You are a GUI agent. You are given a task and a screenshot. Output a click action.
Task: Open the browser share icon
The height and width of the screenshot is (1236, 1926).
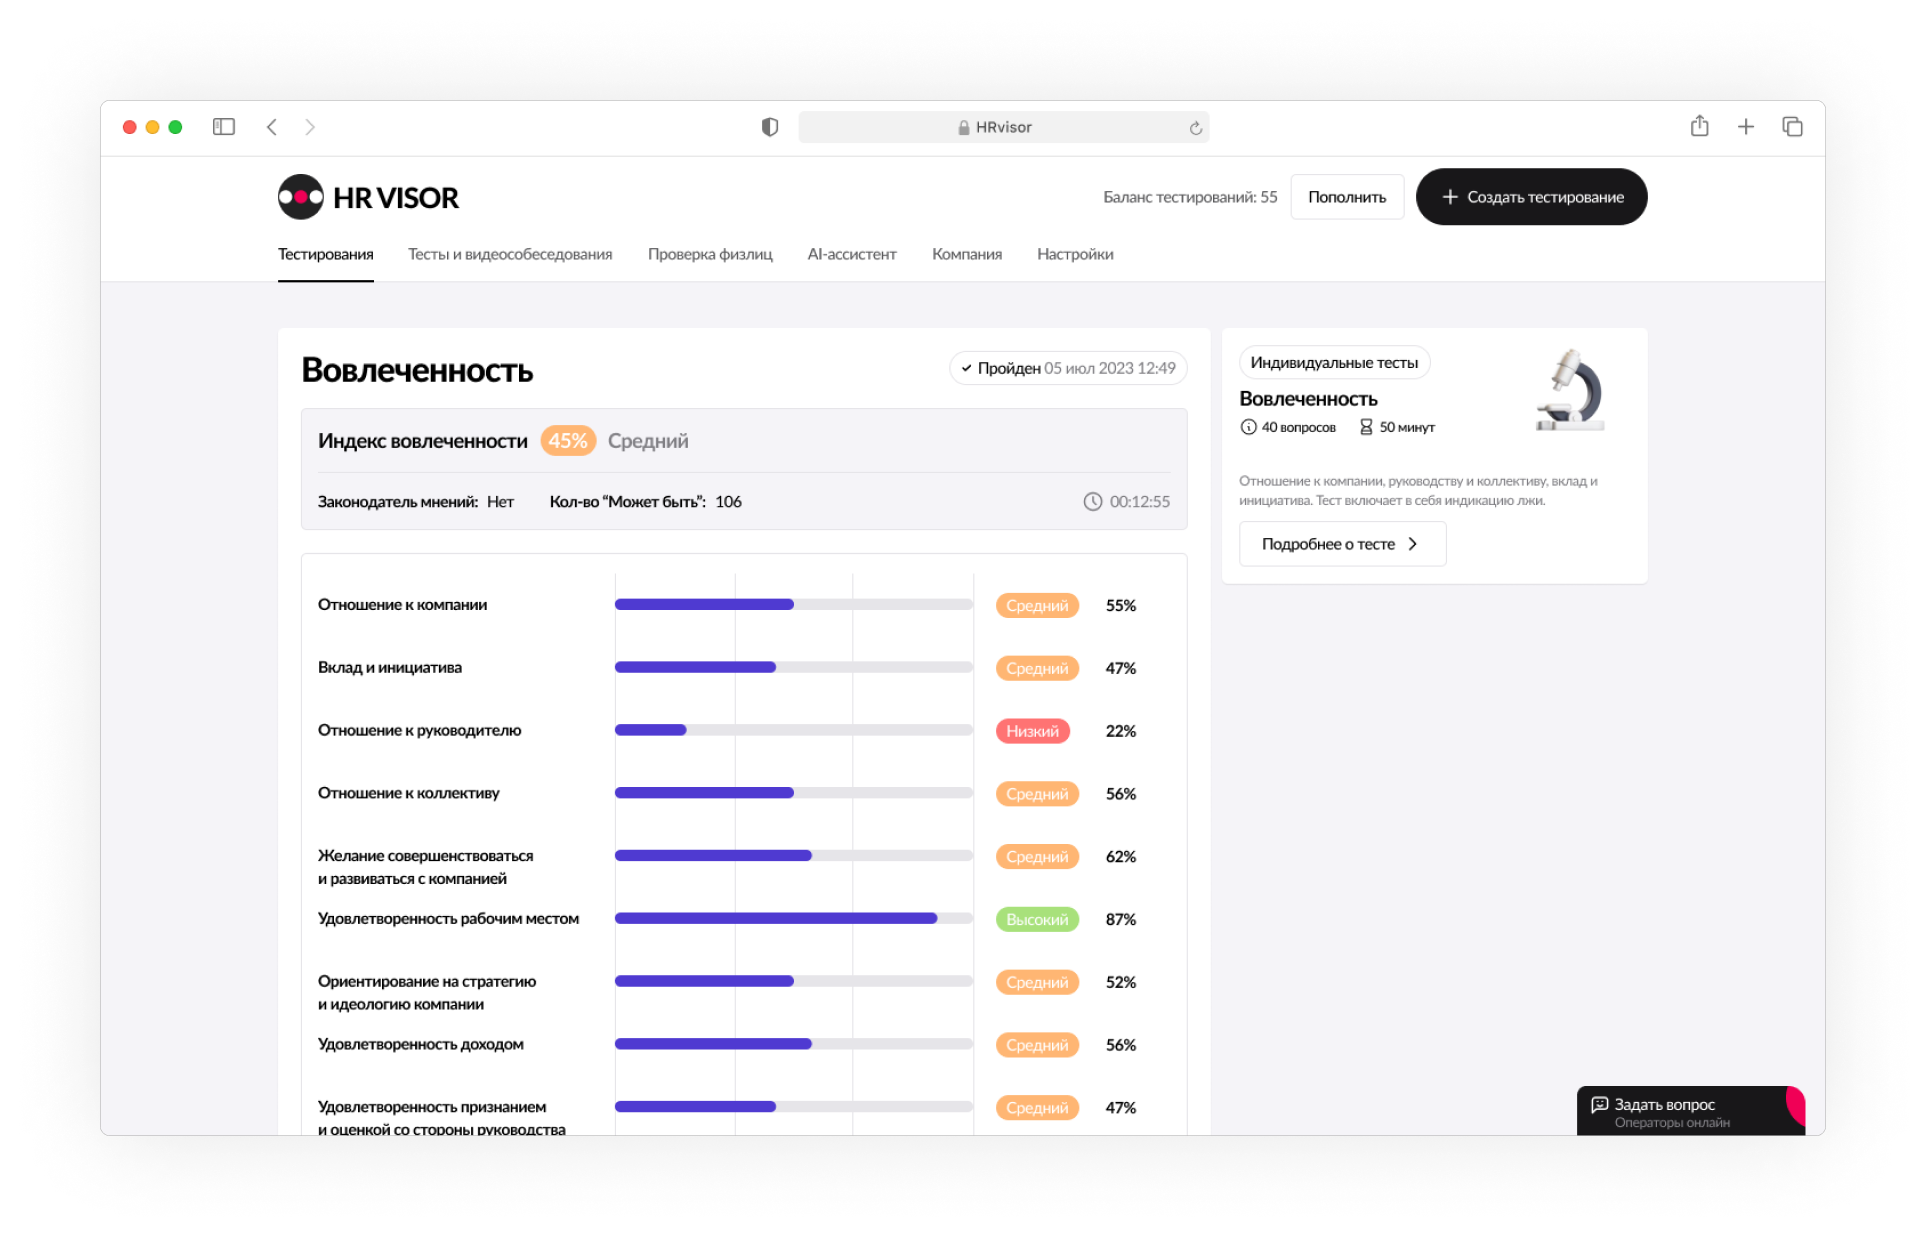1699,127
